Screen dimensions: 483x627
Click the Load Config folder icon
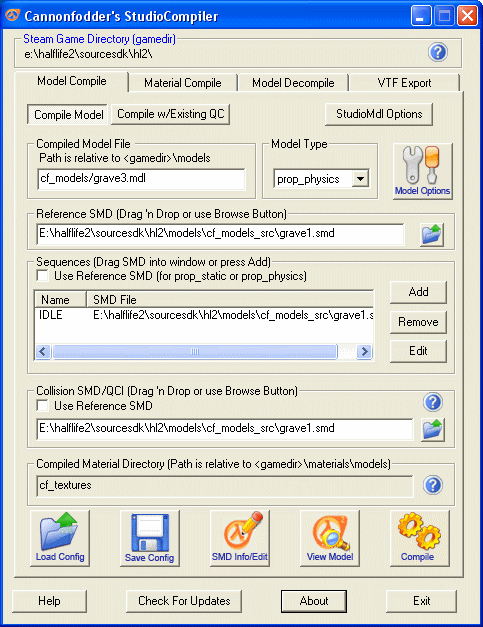point(60,538)
